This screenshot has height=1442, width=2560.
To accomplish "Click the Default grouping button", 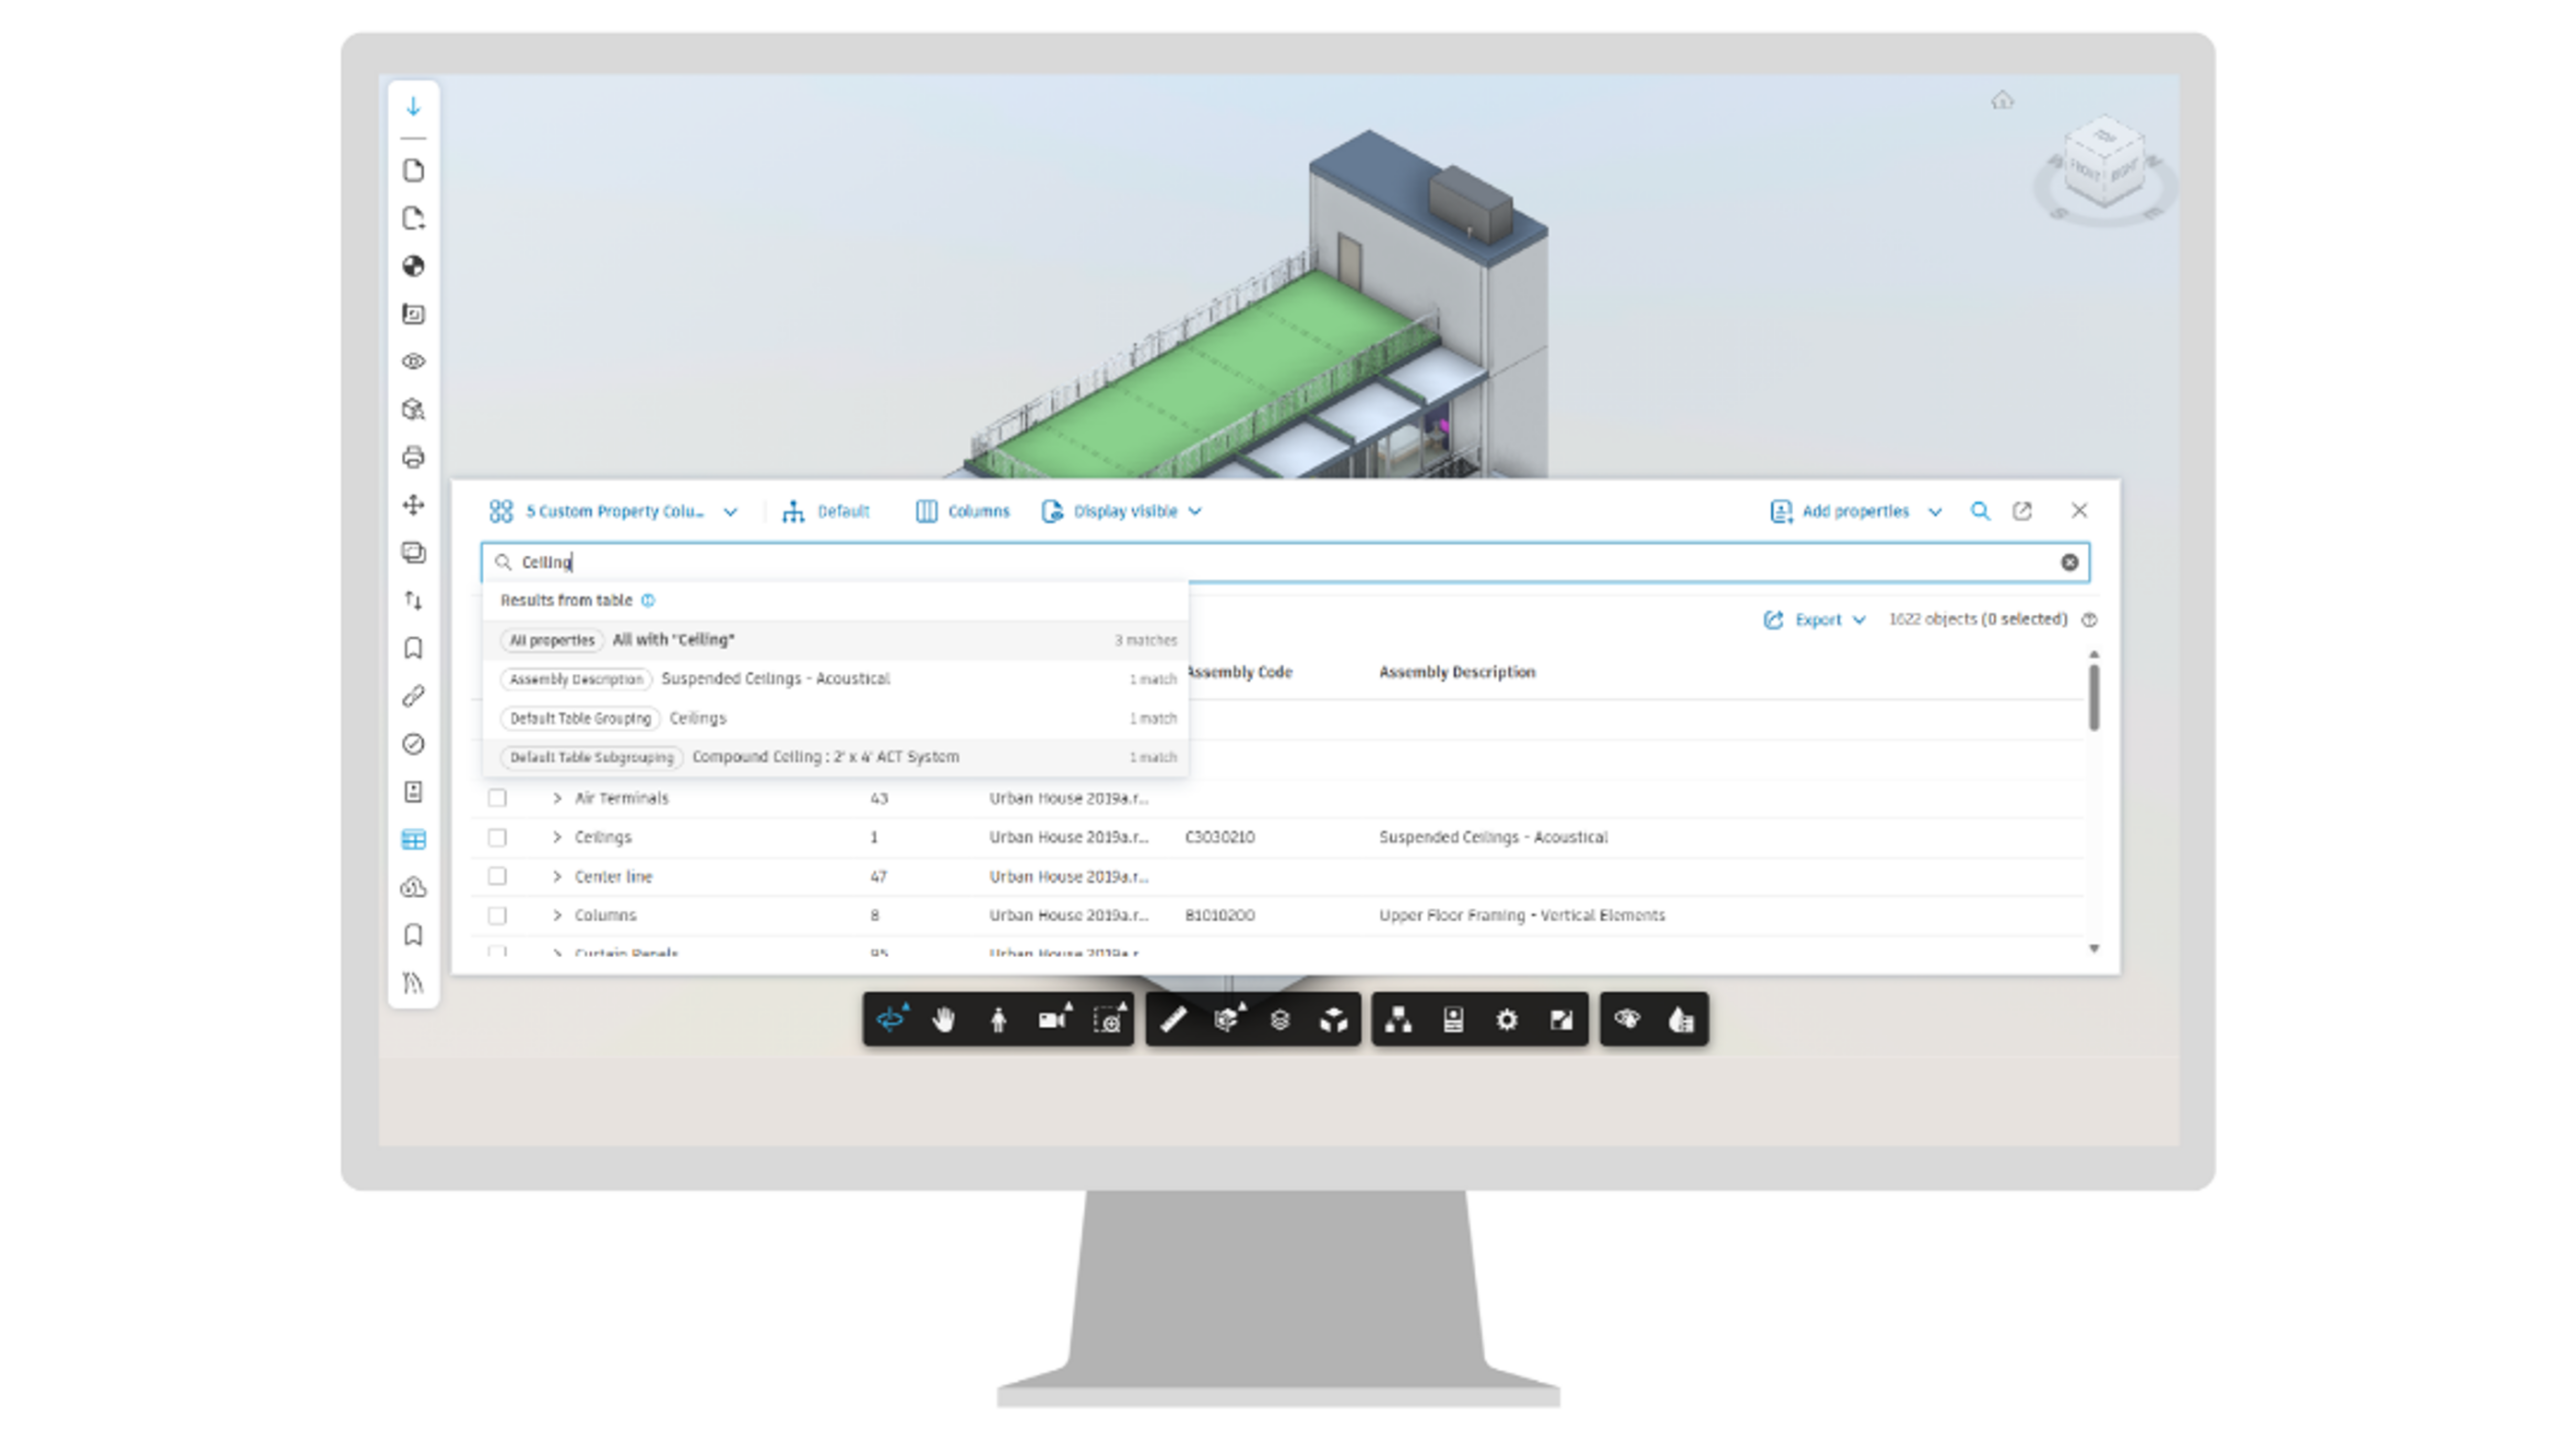I will click(826, 511).
